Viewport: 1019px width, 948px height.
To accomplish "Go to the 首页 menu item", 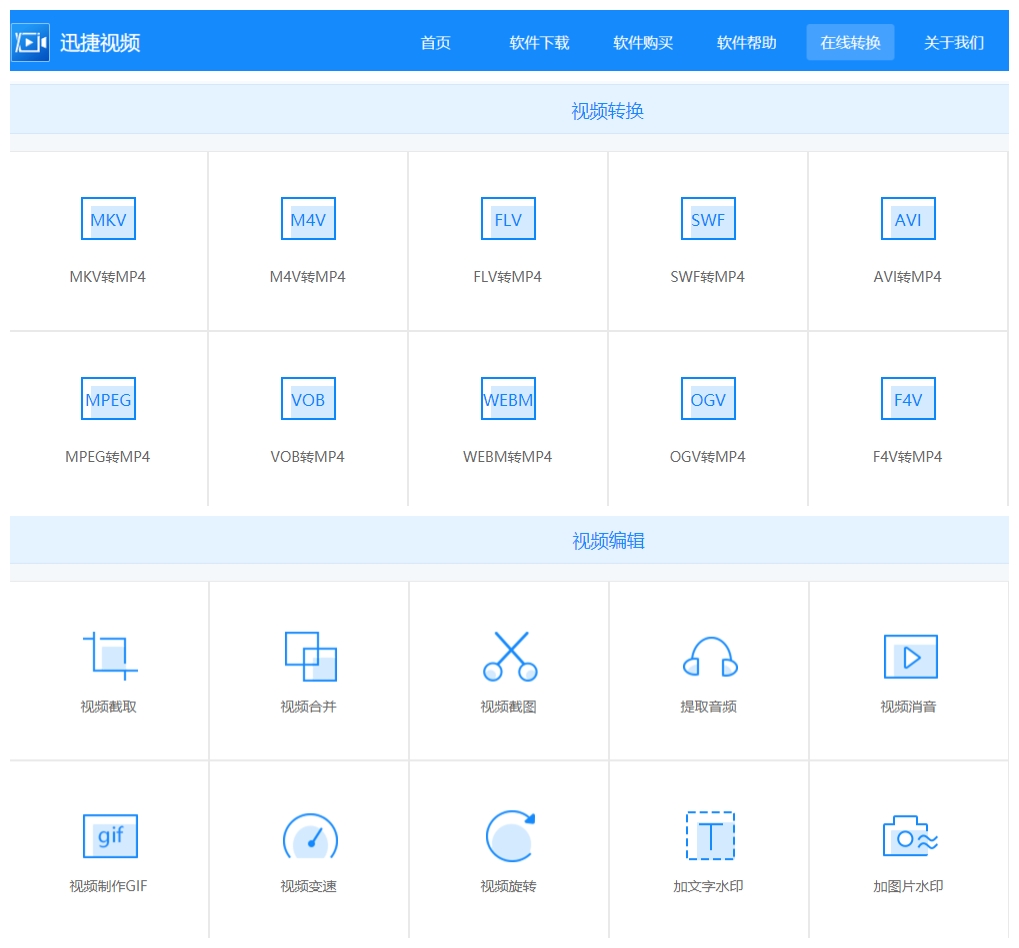I will [435, 43].
